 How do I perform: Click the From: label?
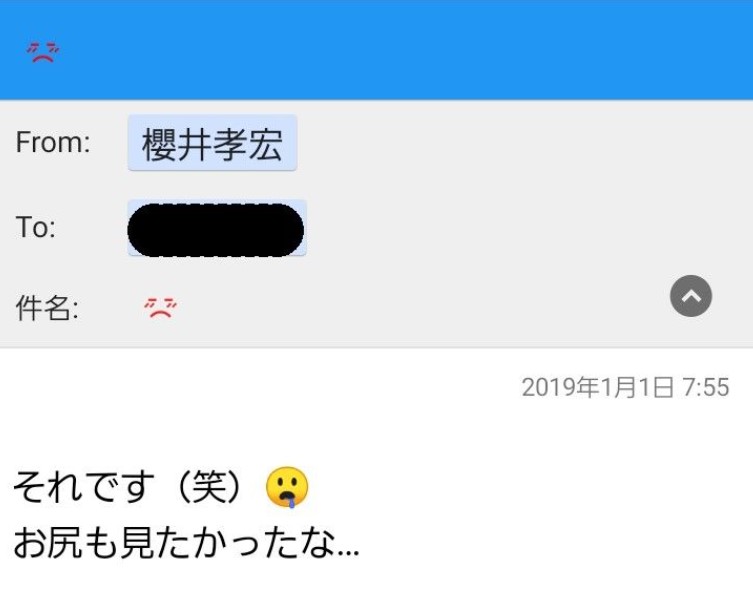[x=53, y=143]
